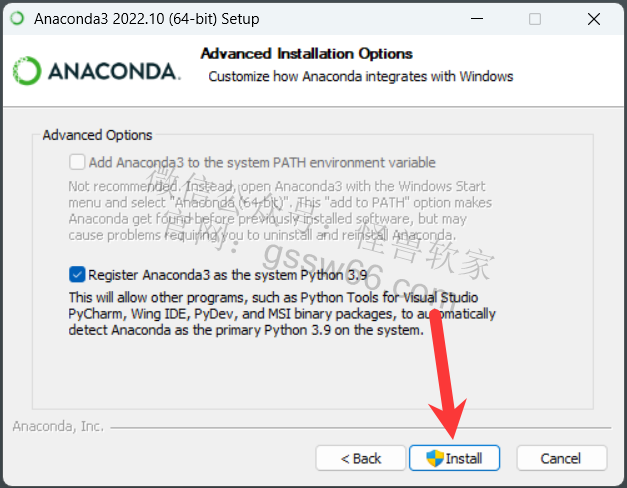Close the Anaconda3 Setup window
Image resolution: width=627 pixels, height=488 pixels.
594,19
